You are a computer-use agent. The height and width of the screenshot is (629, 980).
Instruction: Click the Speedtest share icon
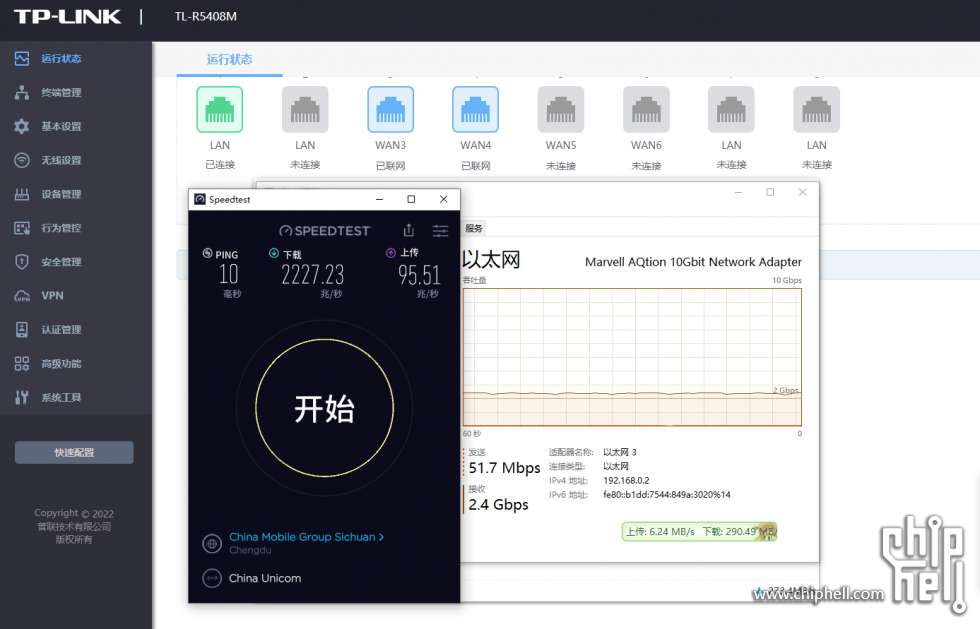coord(409,230)
